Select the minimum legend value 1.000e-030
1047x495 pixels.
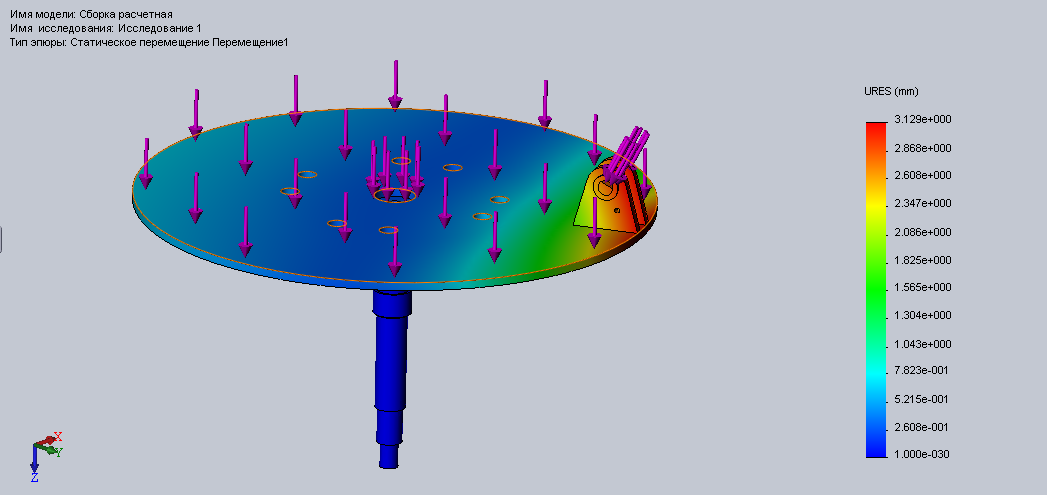click(922, 454)
